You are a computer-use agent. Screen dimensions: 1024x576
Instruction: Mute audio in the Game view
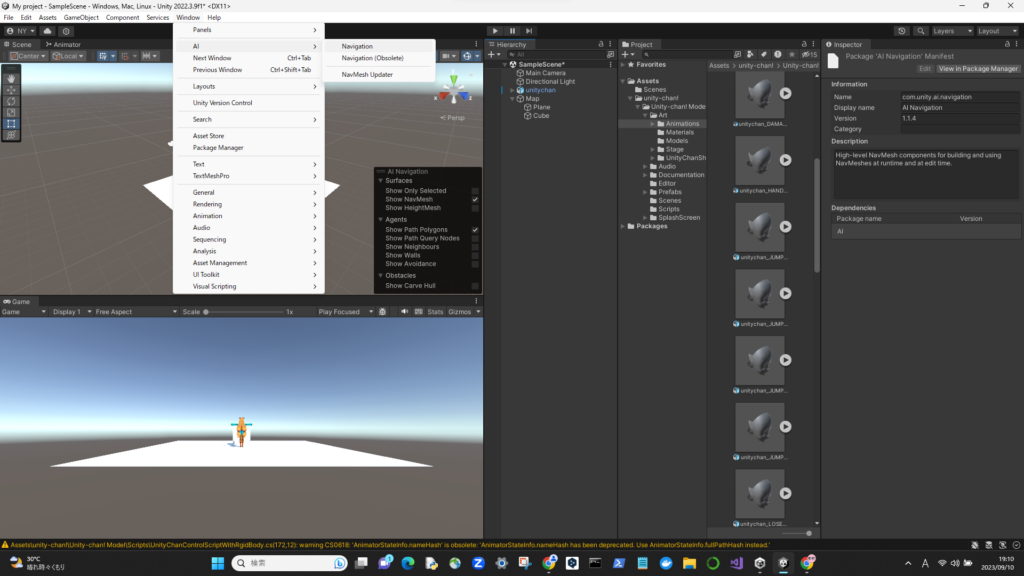coord(404,312)
